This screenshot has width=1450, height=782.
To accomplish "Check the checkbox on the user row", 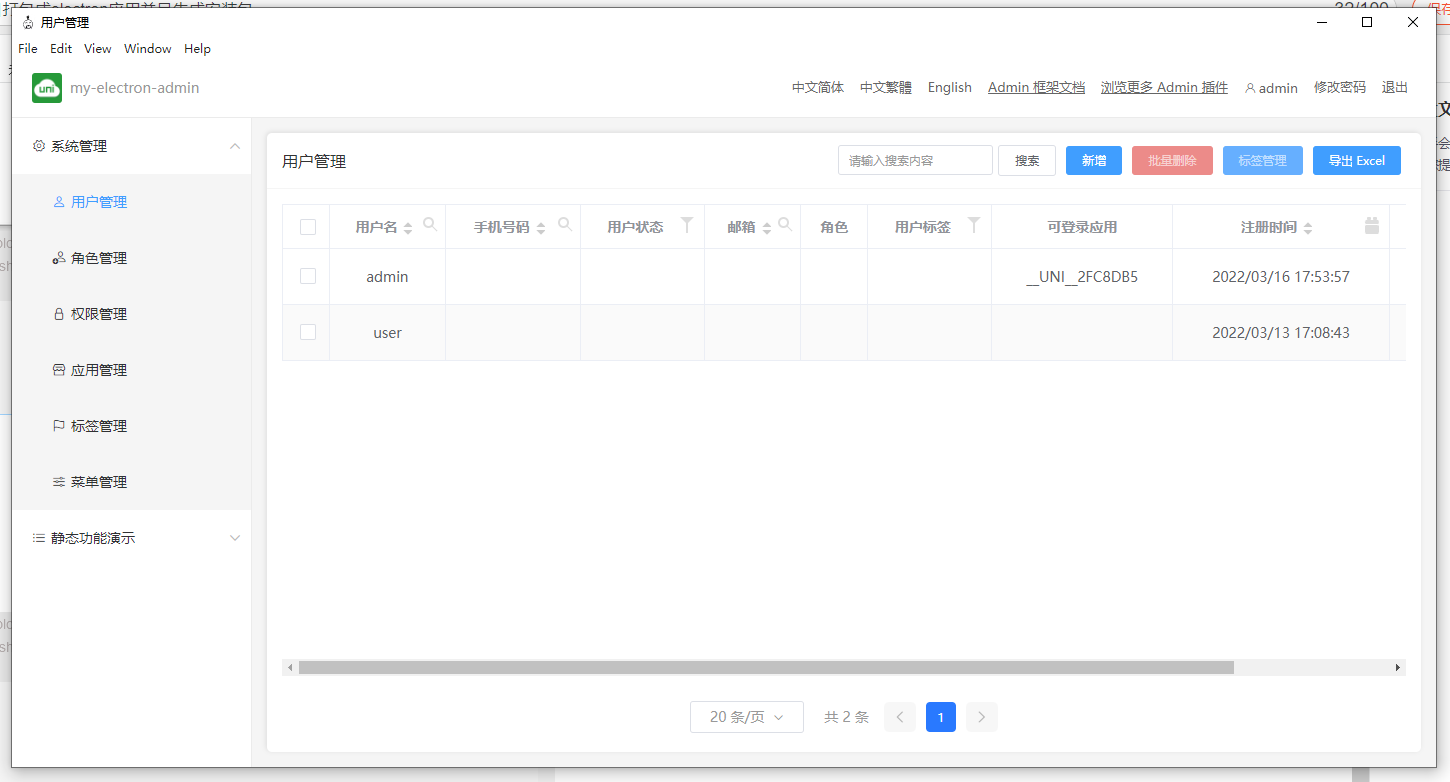I will 307,332.
